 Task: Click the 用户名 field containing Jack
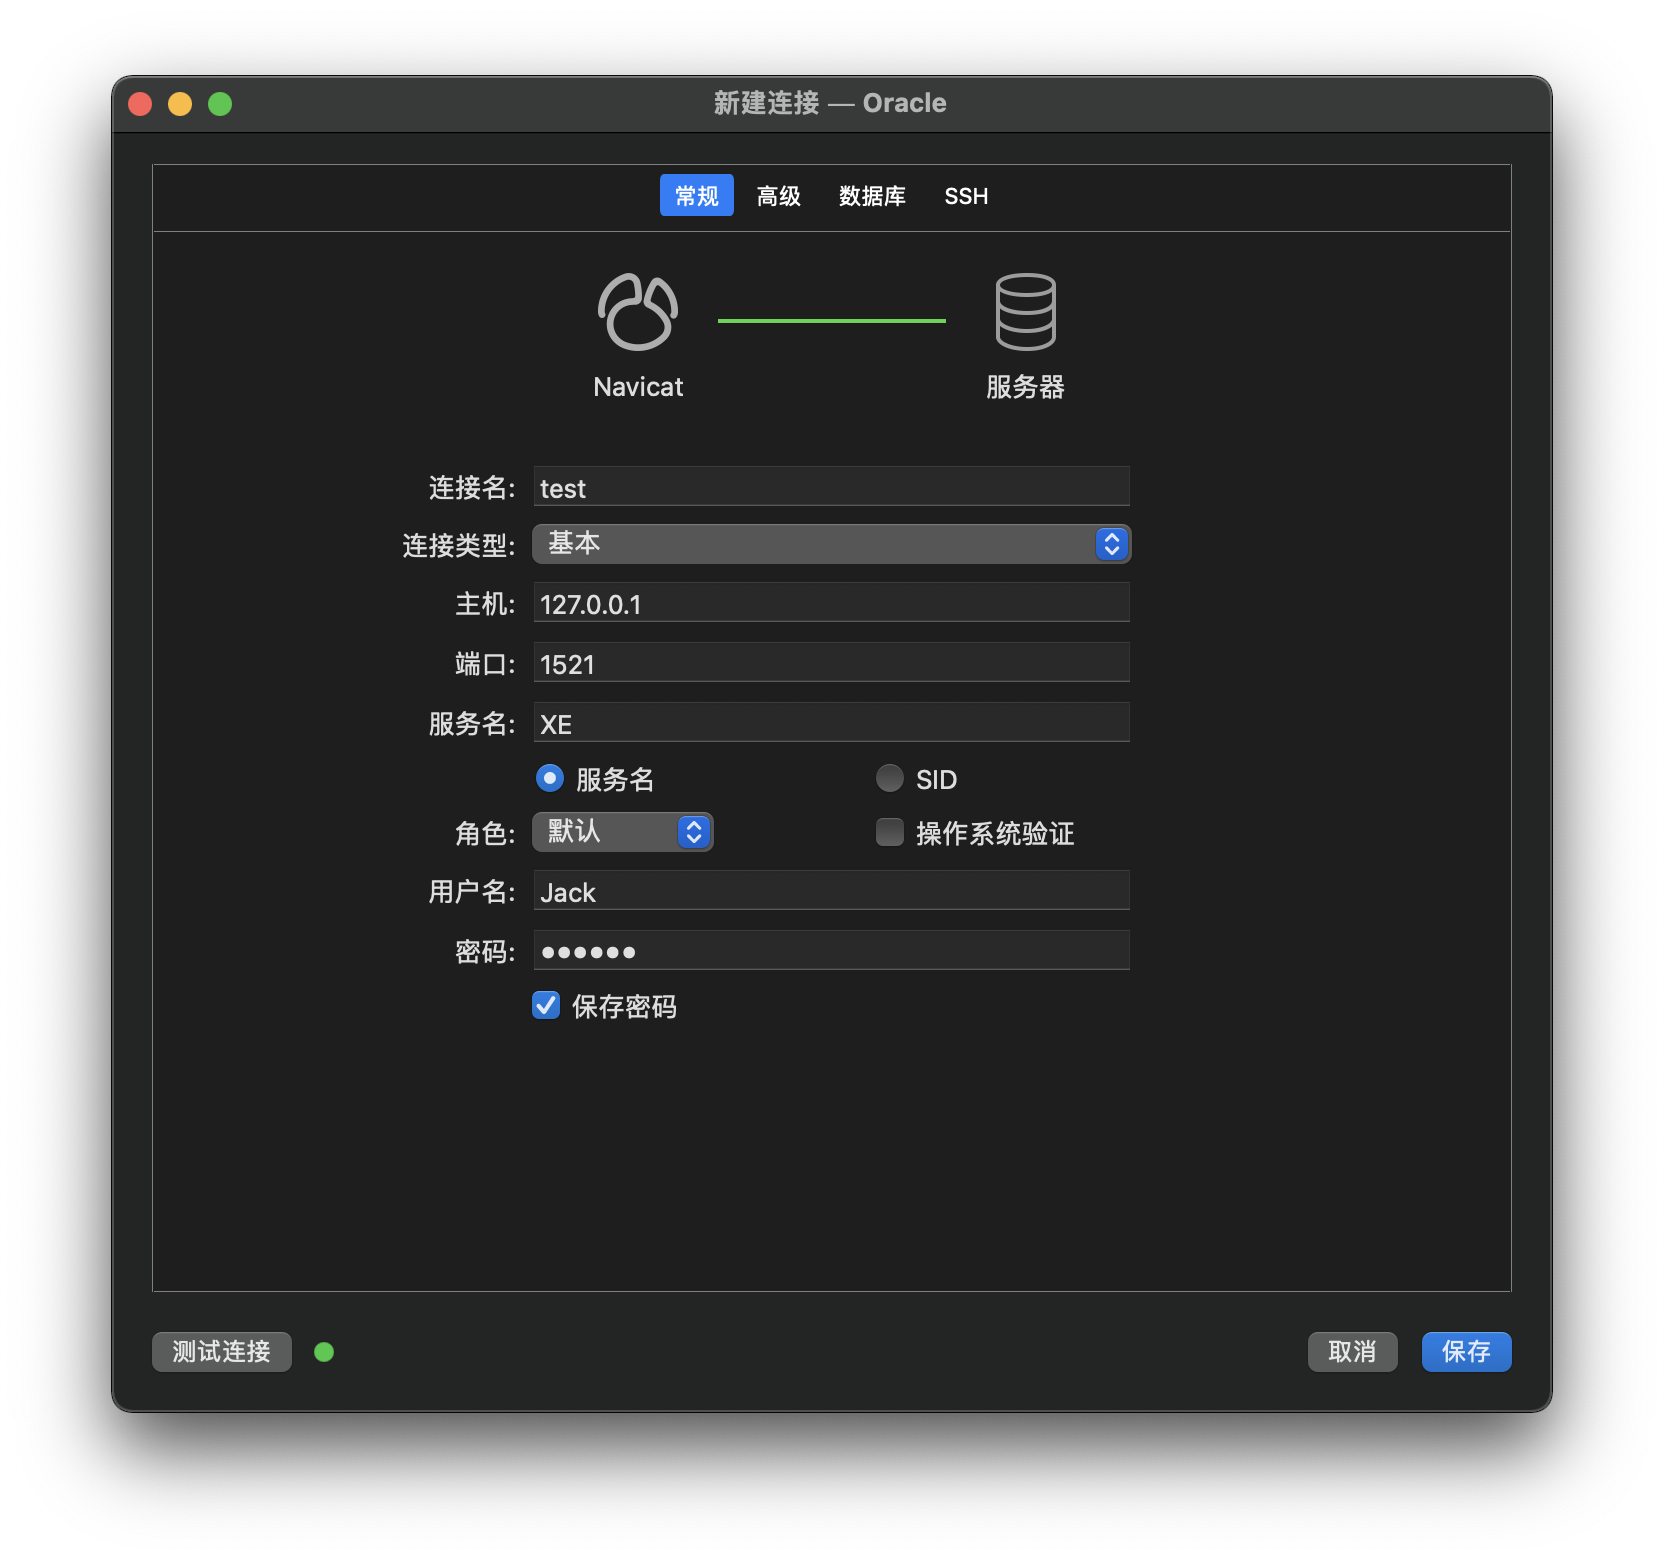[x=832, y=891]
